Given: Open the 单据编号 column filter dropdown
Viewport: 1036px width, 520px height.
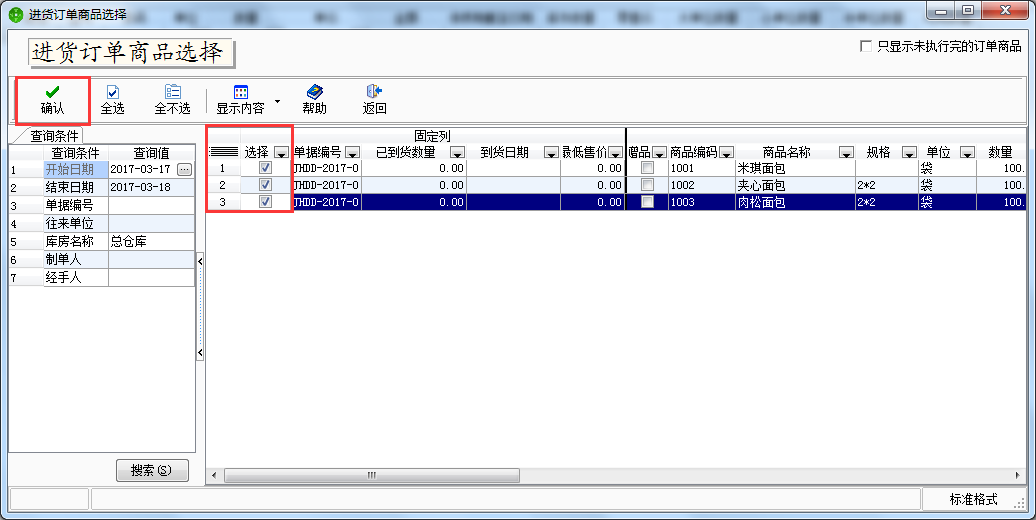Looking at the screenshot, I should tap(352, 153).
